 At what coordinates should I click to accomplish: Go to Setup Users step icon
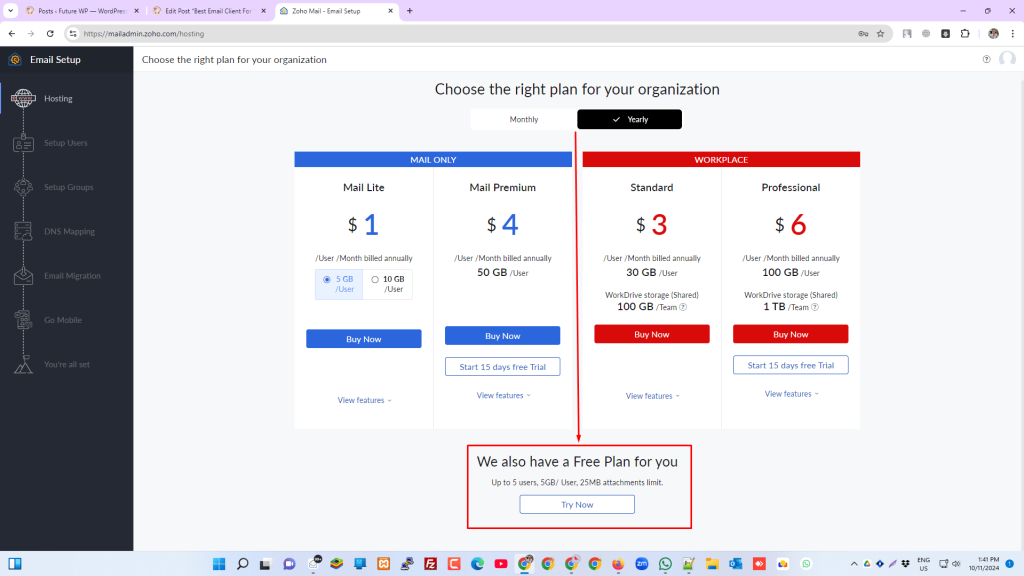tap(23, 143)
